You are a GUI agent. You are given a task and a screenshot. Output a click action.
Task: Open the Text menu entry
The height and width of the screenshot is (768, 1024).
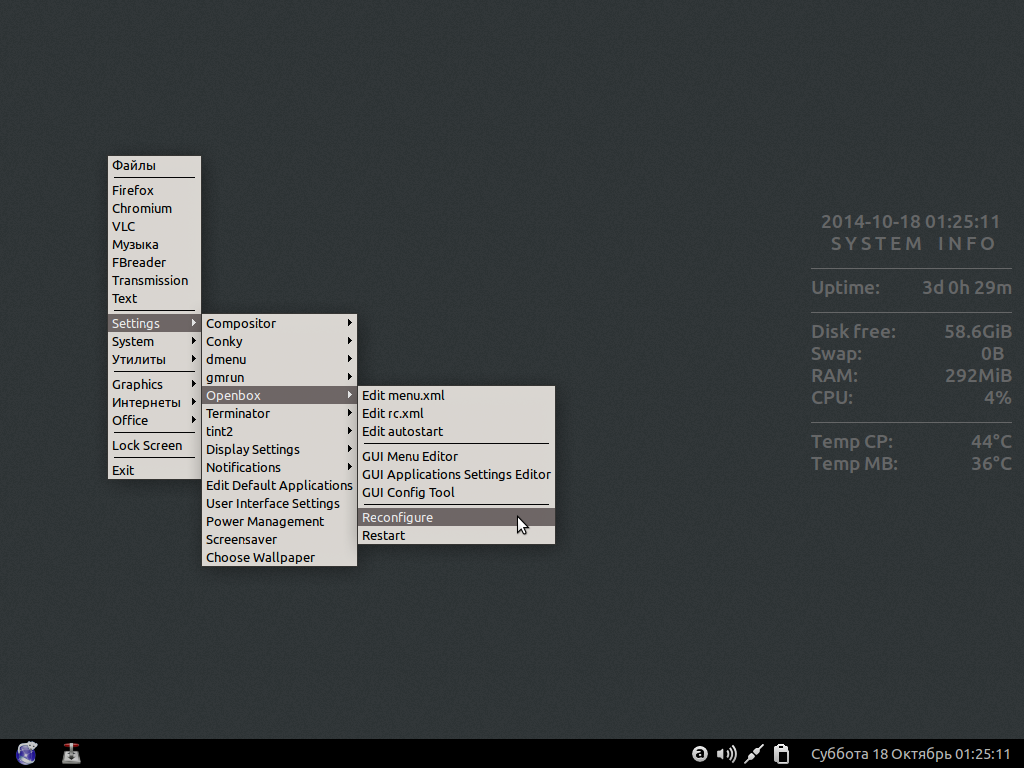pyautogui.click(x=154, y=298)
